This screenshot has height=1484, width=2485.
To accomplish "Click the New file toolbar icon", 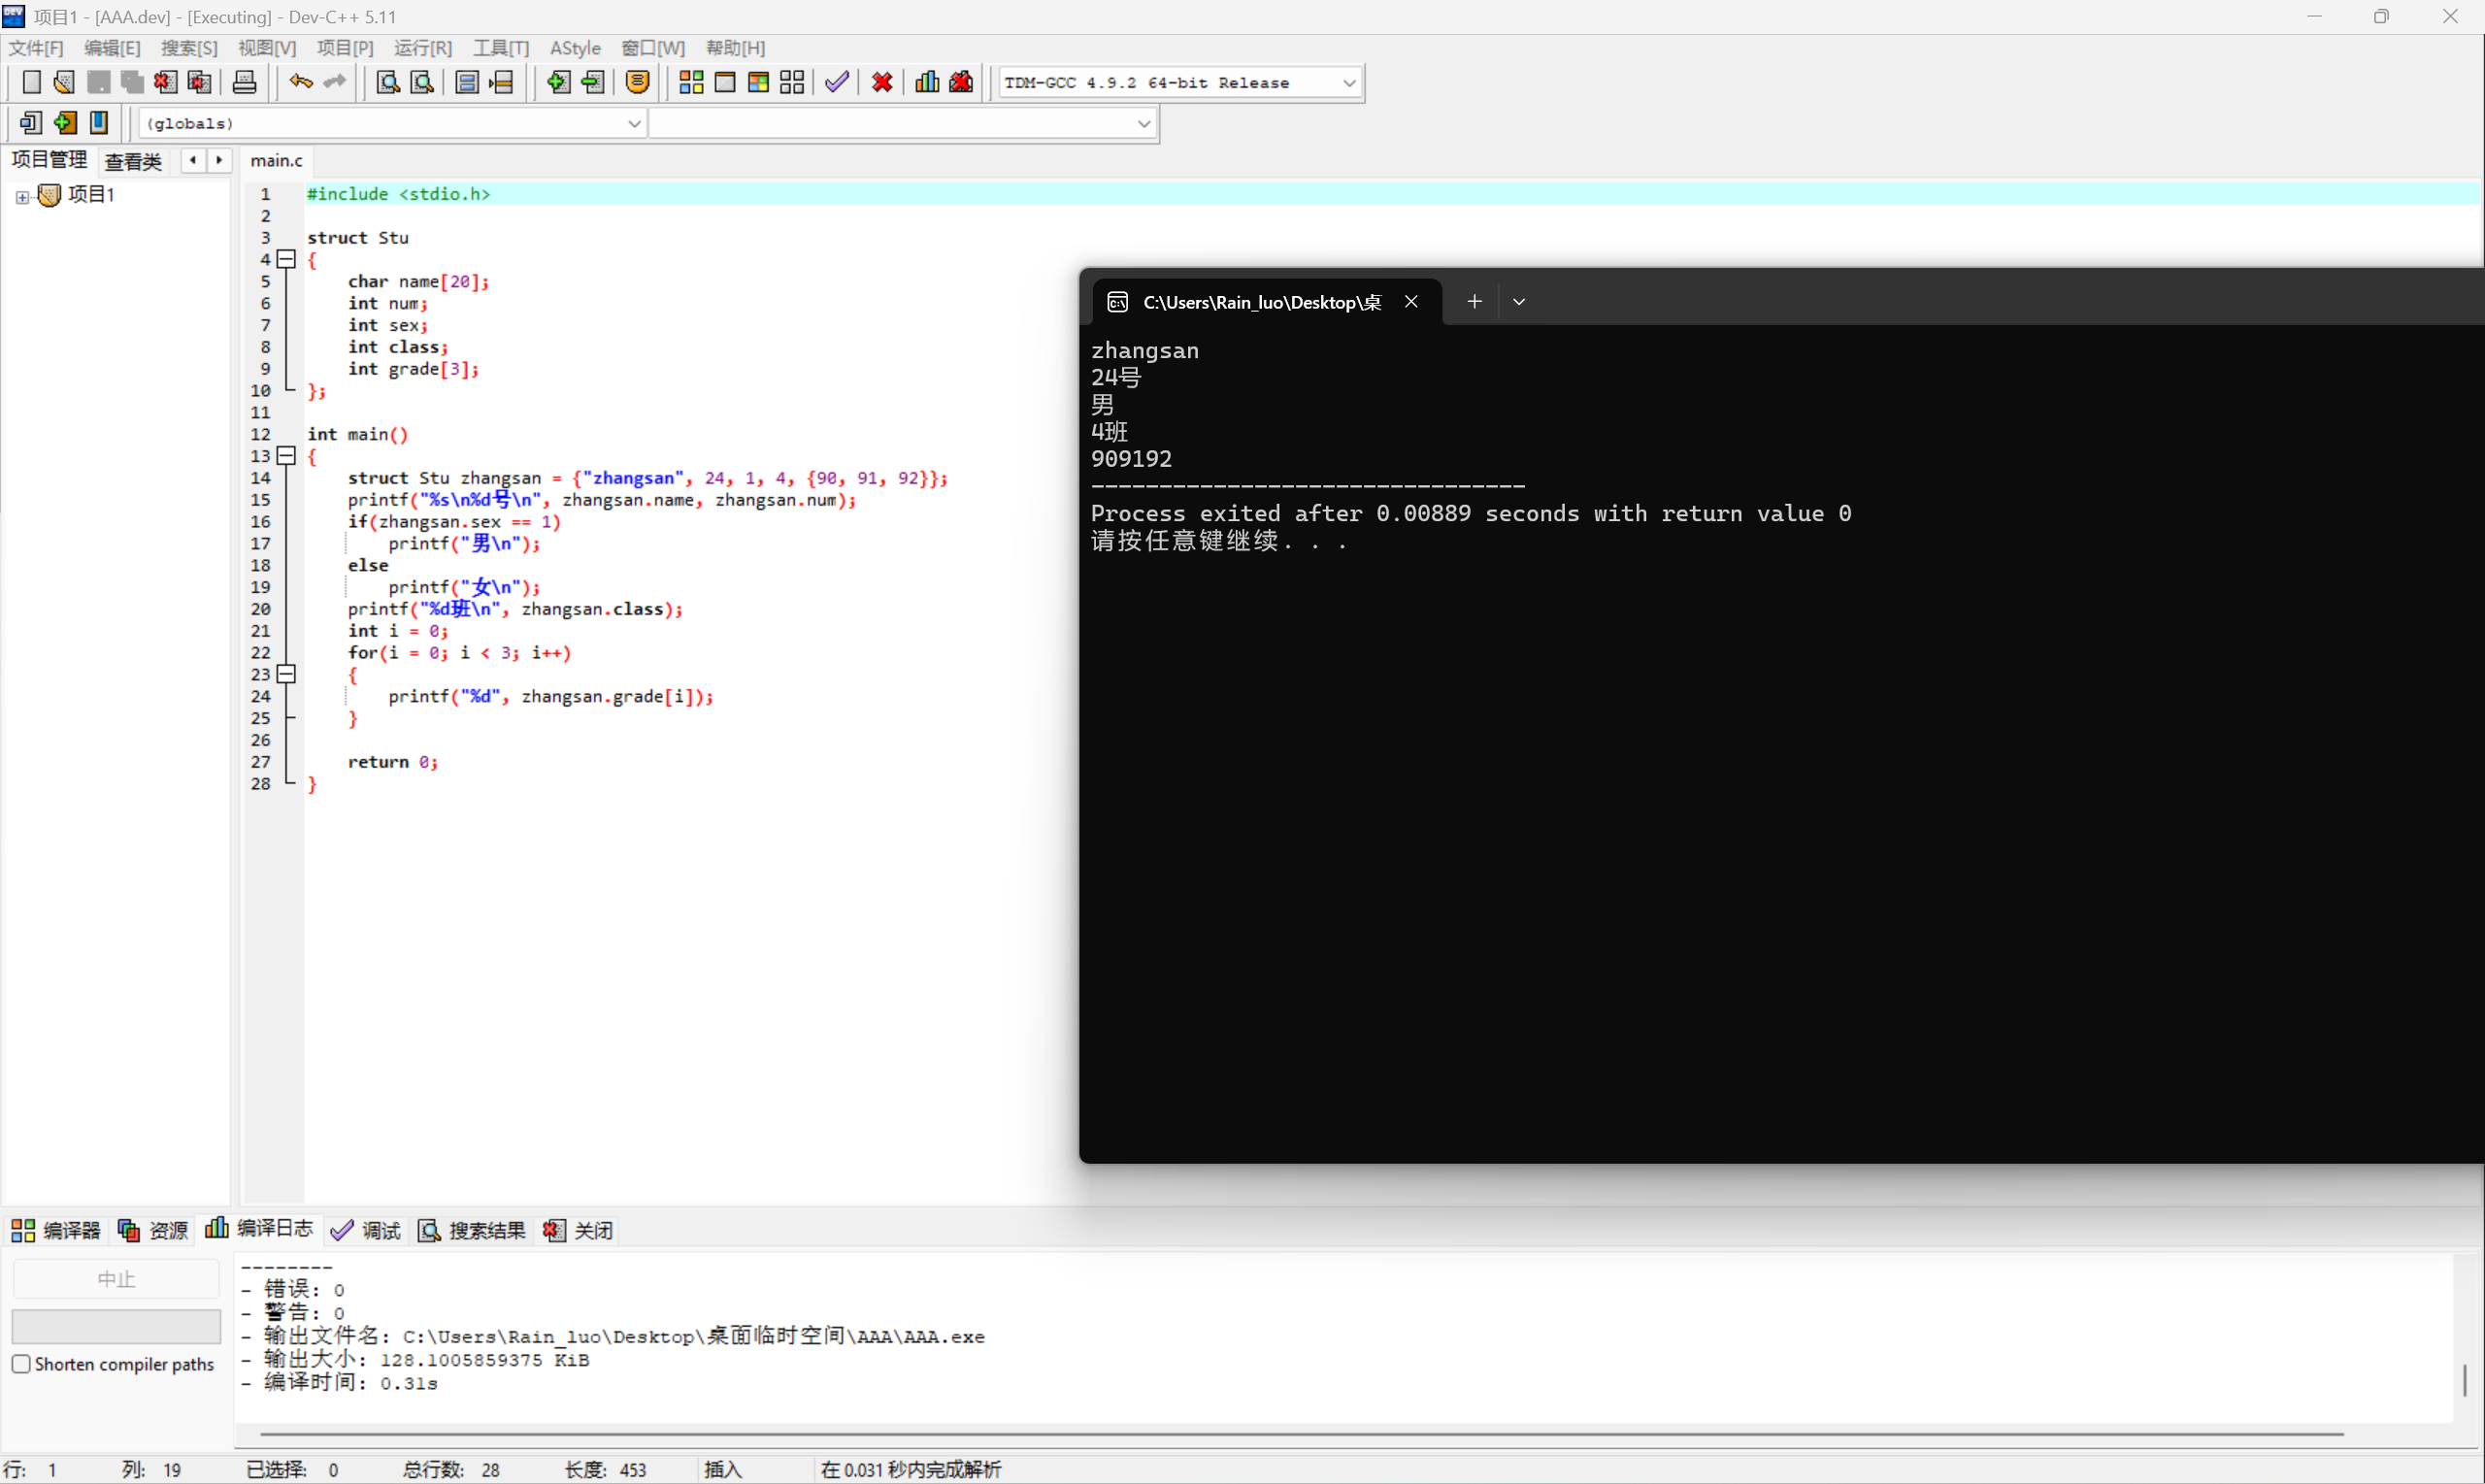I will point(31,82).
